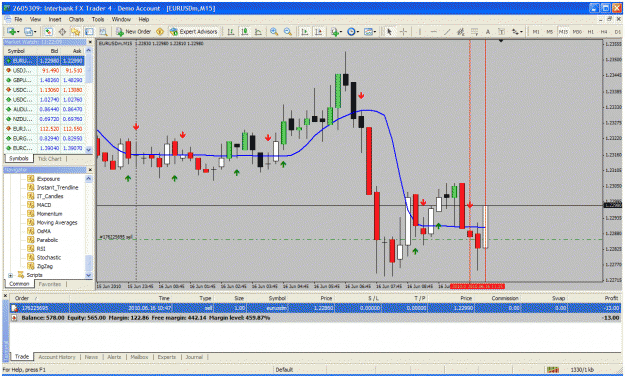Open the File menu
Screen dimensions: 625x376
[18, 19]
